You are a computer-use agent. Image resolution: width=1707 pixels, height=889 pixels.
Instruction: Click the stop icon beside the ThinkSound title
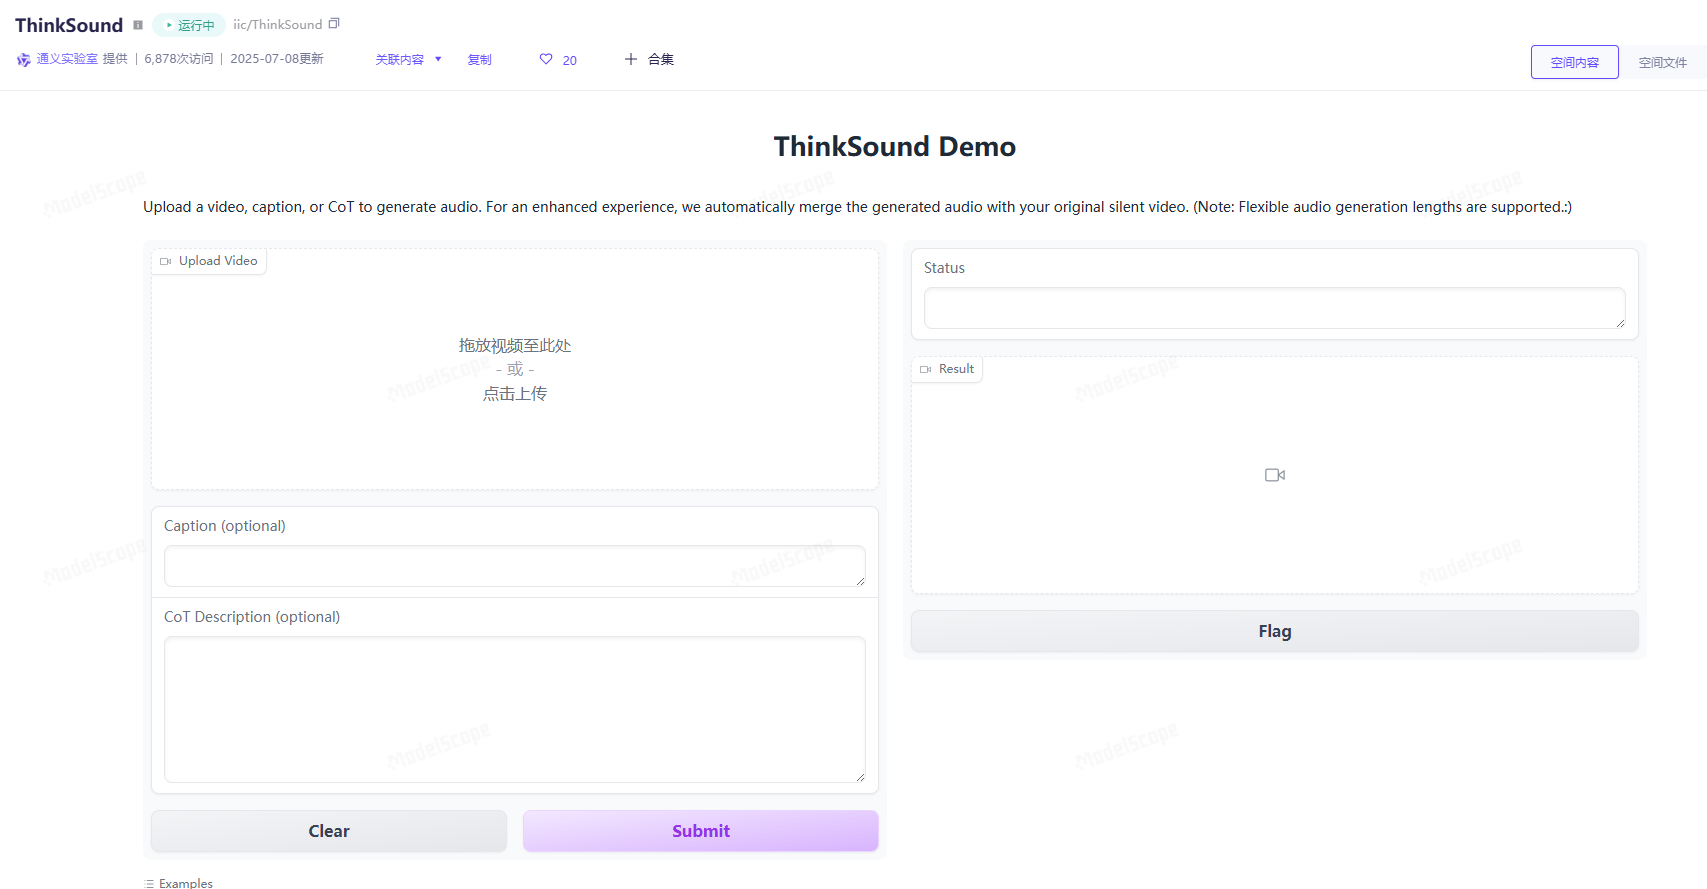[x=138, y=25]
